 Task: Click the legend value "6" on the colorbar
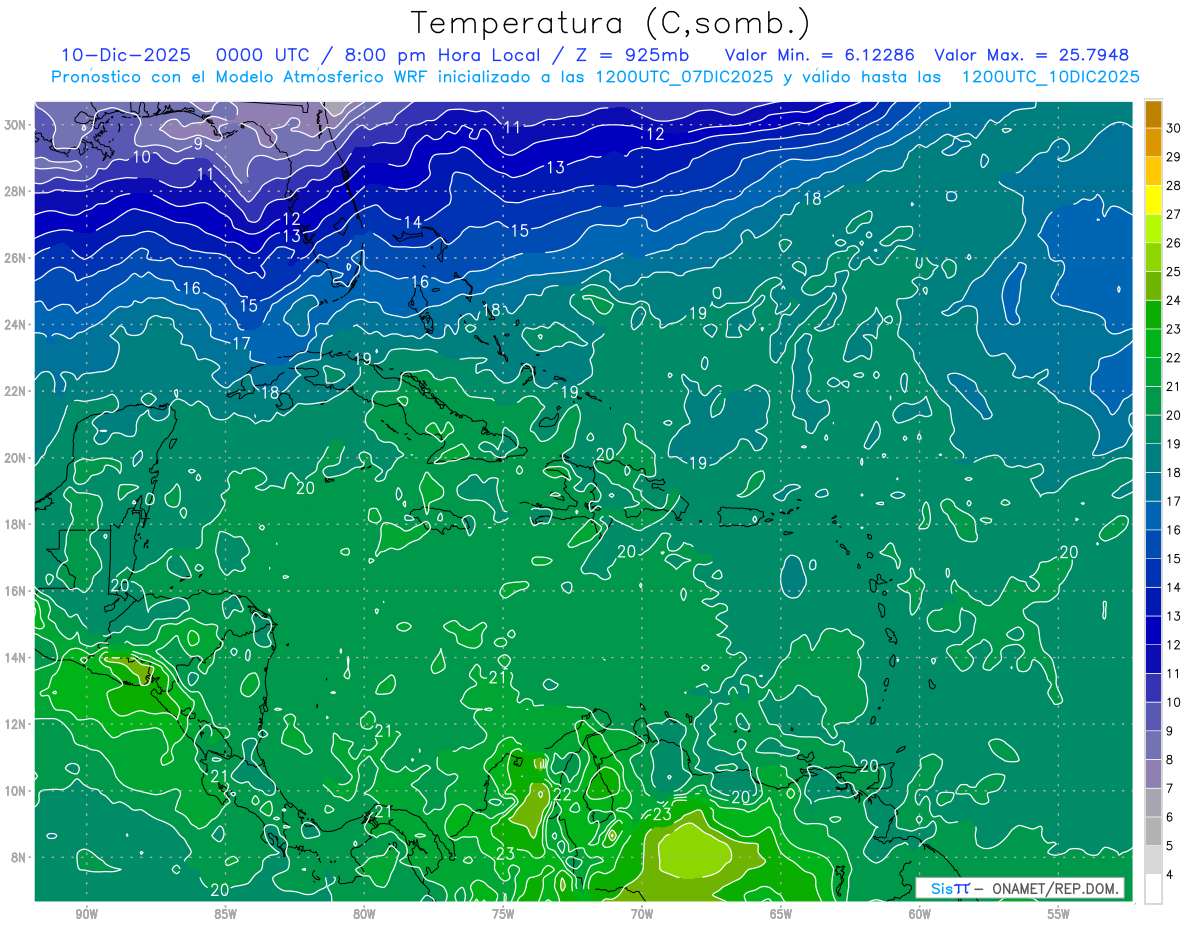pos(1171,818)
